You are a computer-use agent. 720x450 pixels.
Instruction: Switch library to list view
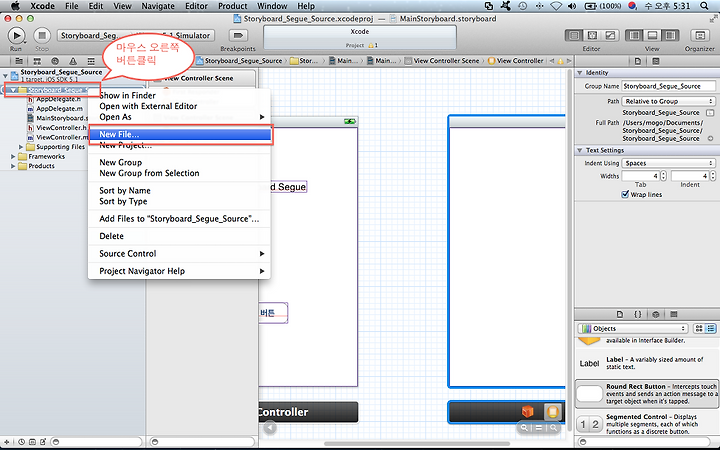point(711,328)
